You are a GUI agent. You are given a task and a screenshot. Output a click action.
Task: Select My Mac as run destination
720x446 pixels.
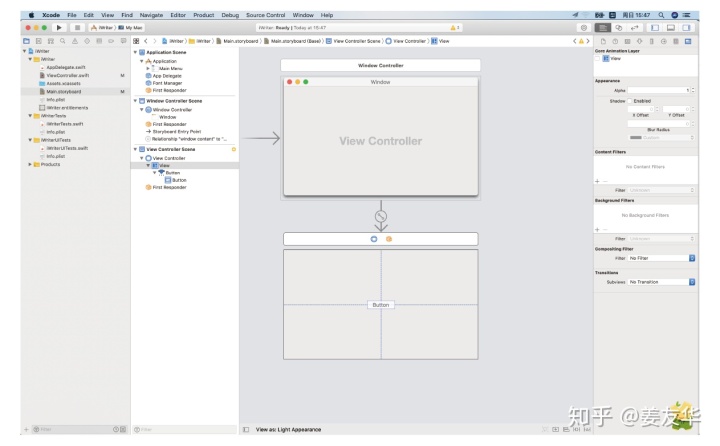coord(130,28)
